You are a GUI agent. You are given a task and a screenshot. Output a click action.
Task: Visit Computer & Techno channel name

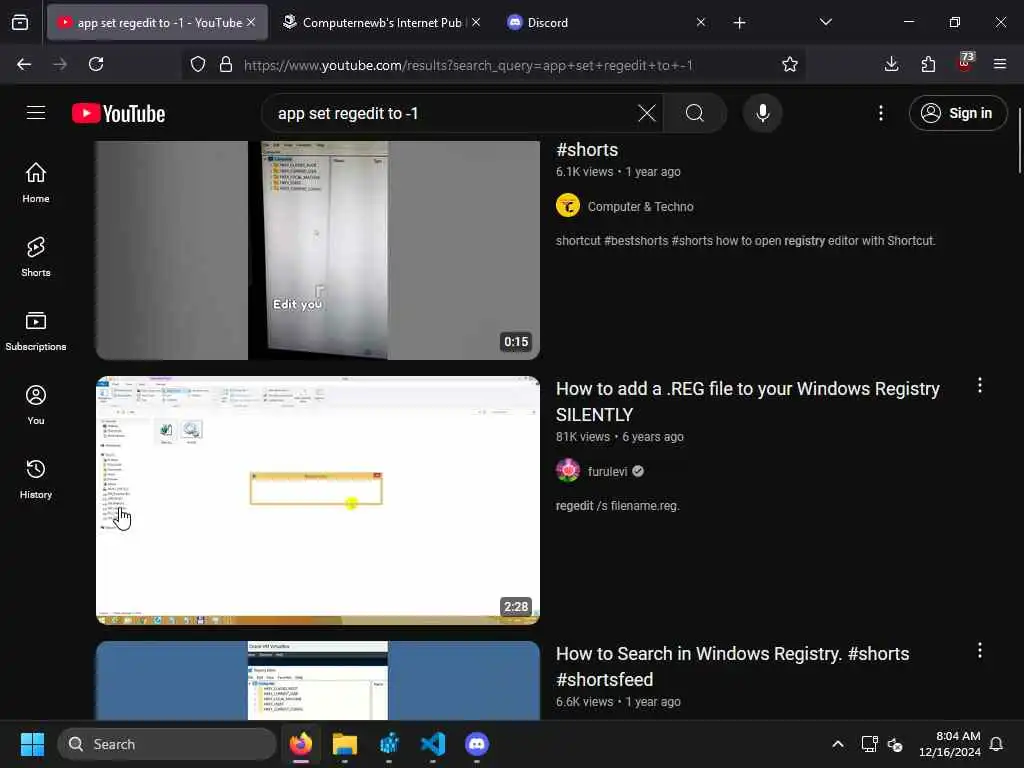[x=640, y=206]
